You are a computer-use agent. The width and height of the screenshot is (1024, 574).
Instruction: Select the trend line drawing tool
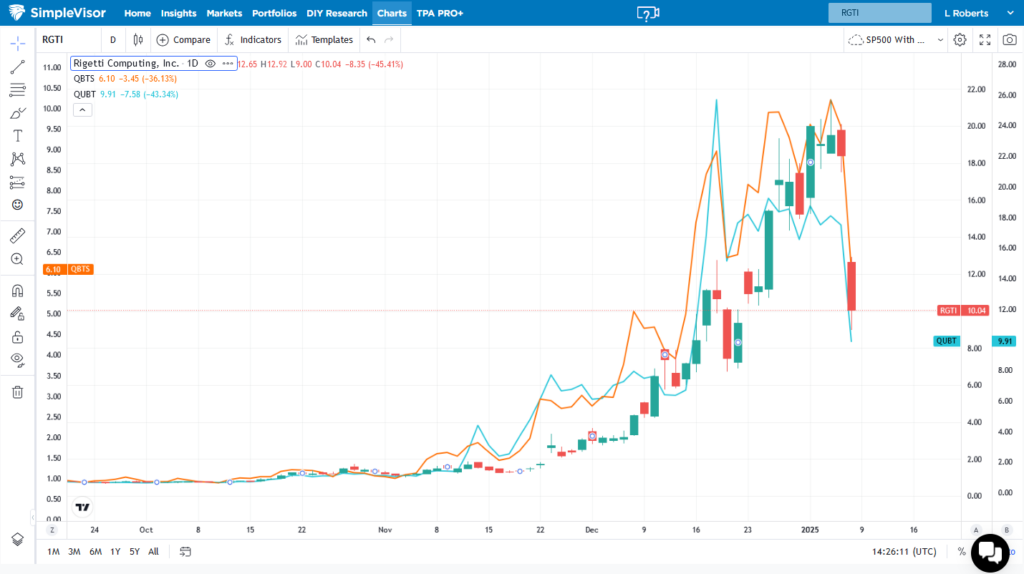tap(18, 67)
